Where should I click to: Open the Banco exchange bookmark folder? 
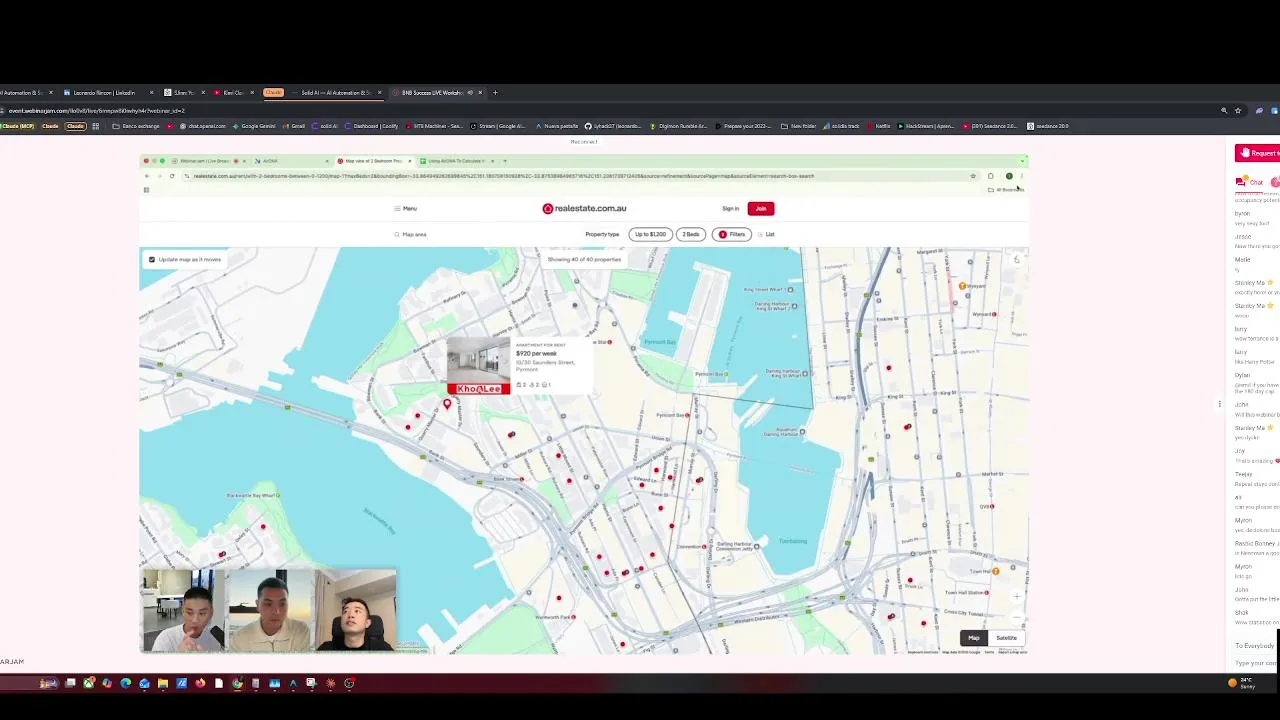point(136,126)
